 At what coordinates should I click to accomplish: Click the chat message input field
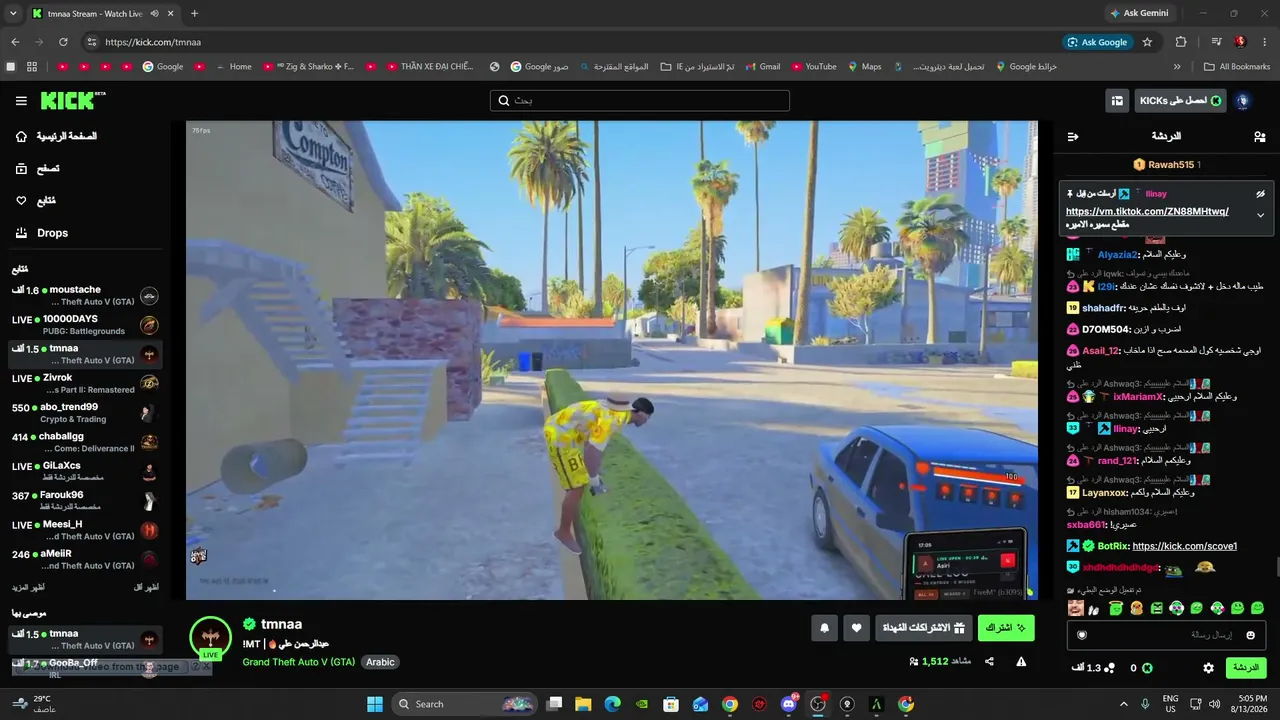click(x=1167, y=635)
